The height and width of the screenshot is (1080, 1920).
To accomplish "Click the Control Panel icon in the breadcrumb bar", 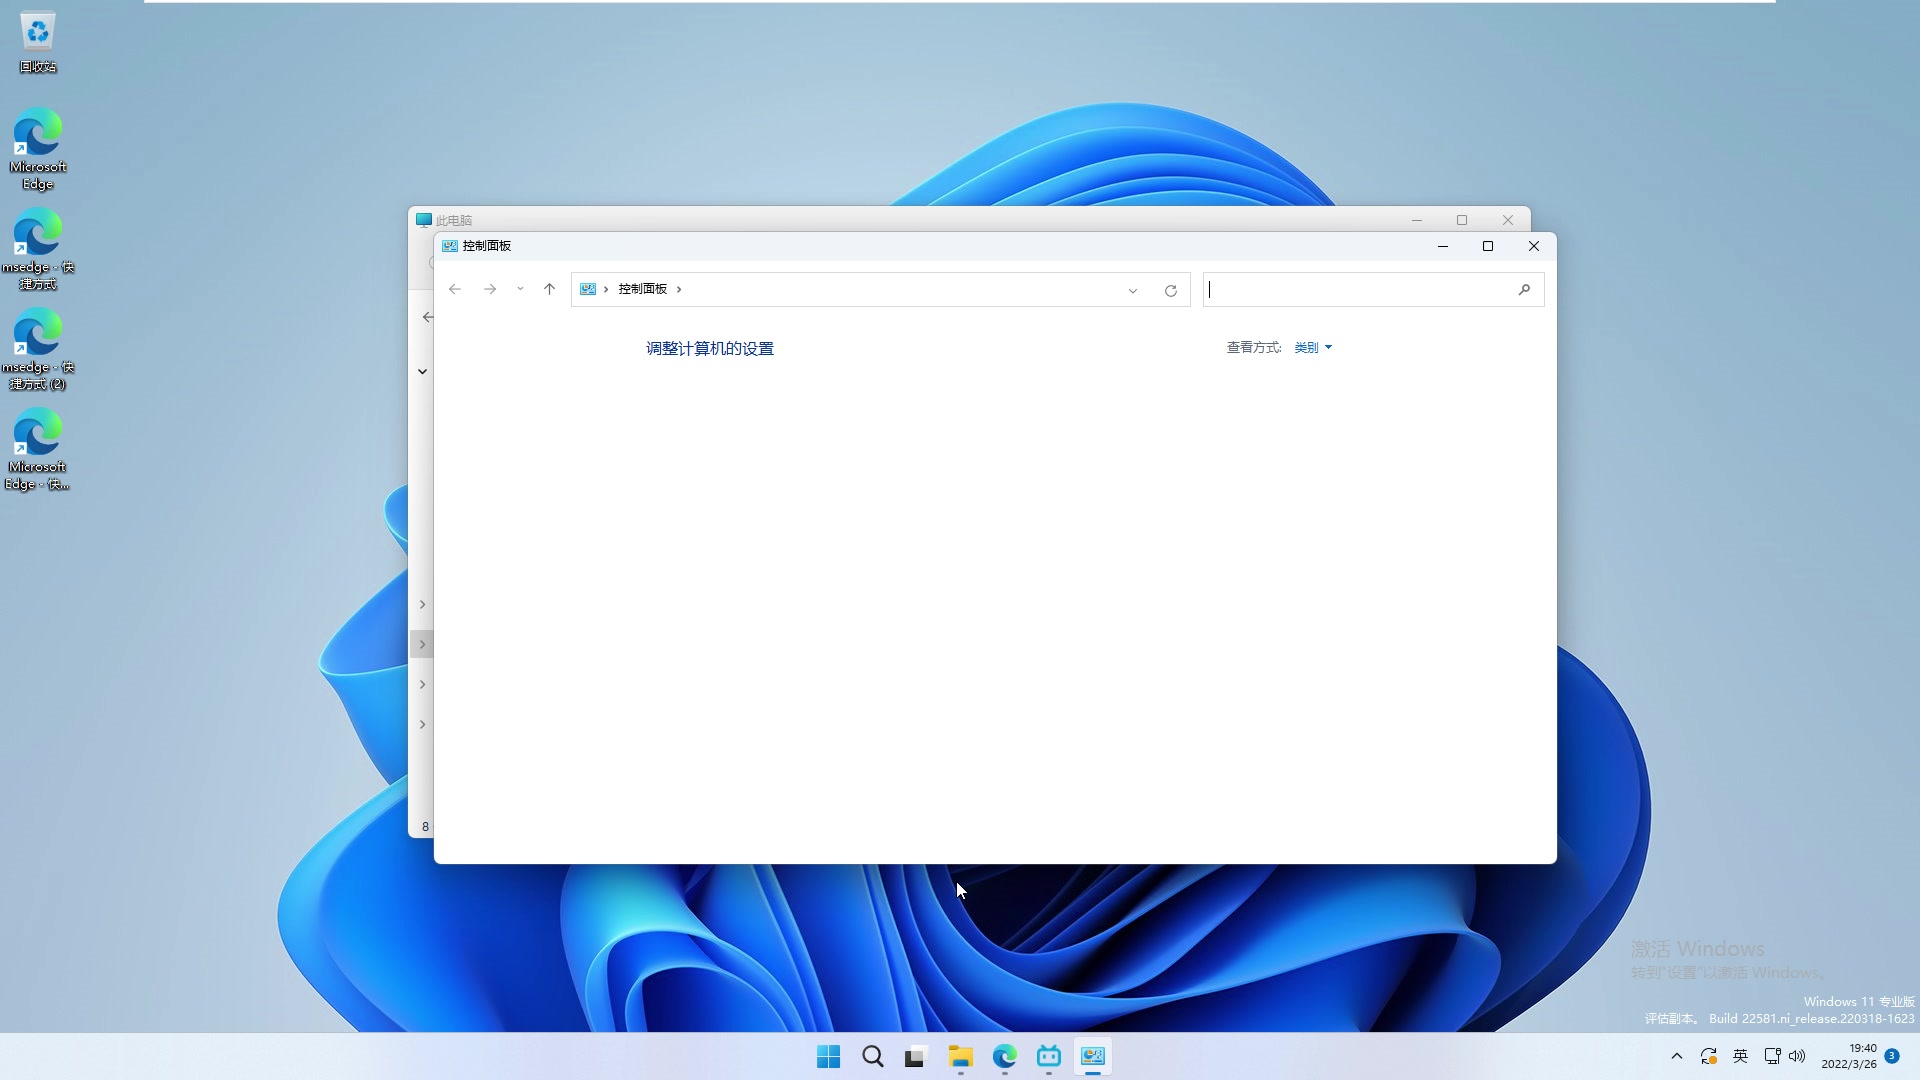I will (x=589, y=289).
